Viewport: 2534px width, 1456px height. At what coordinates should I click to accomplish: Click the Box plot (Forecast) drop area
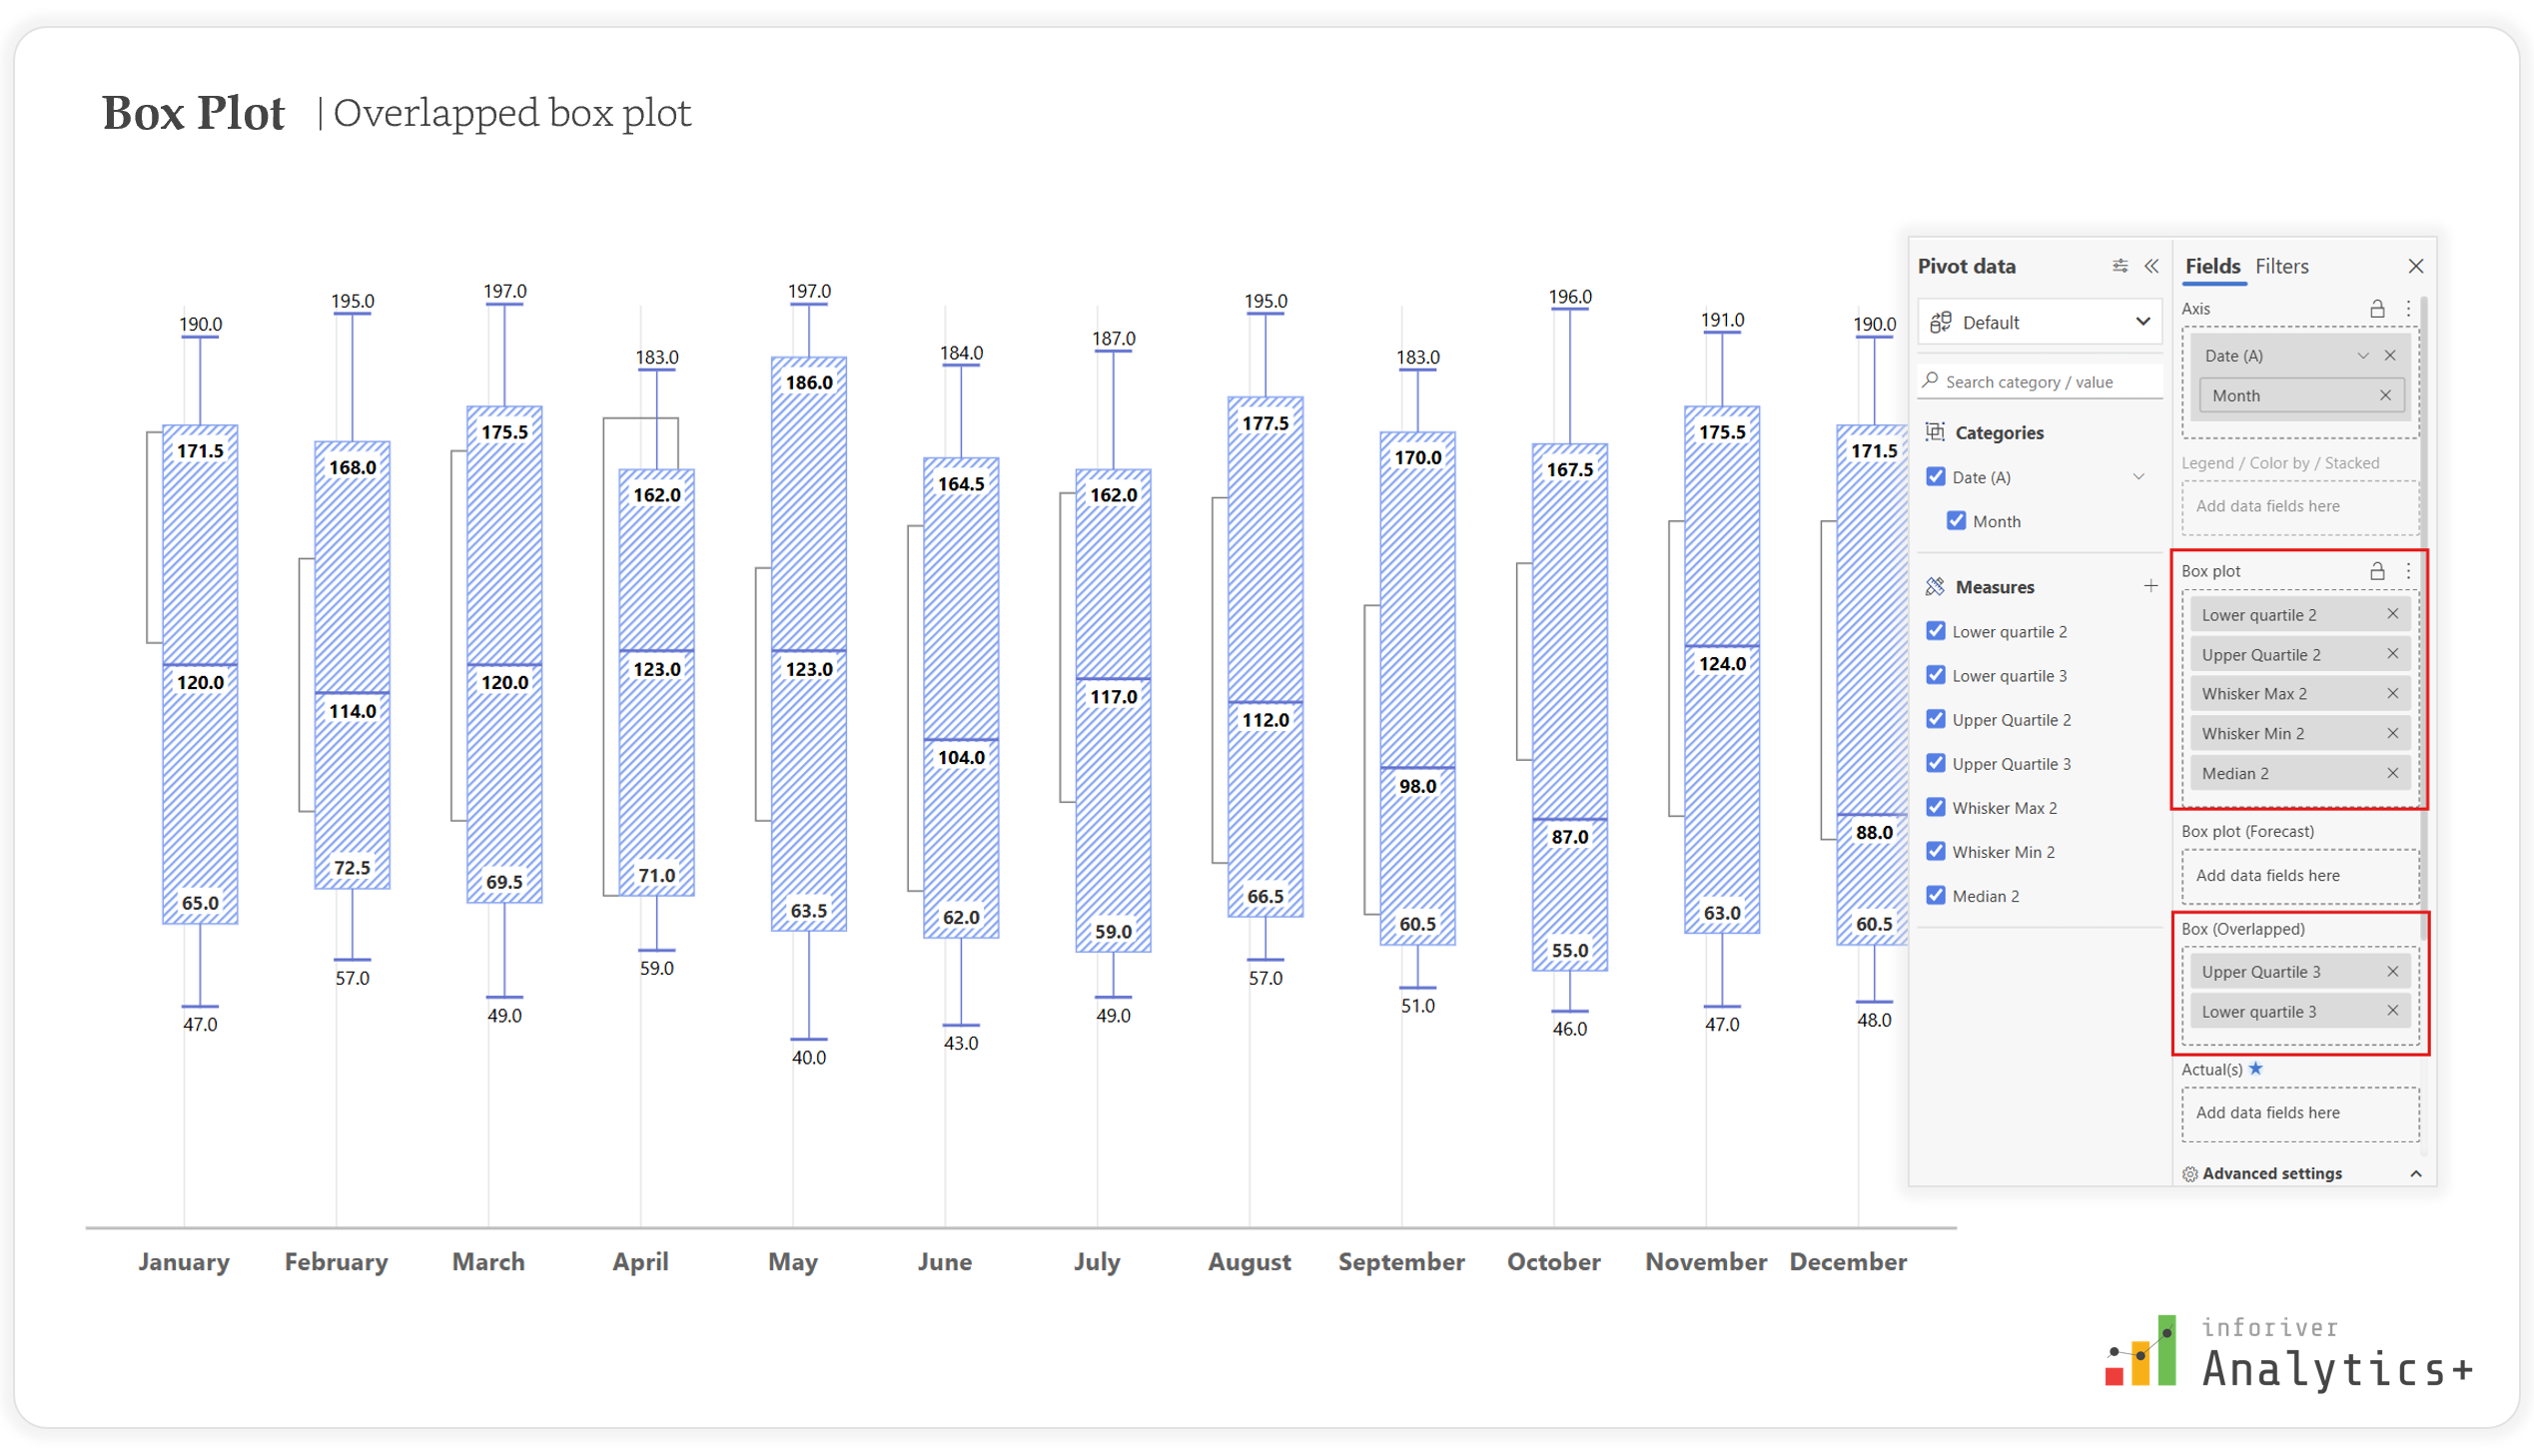(2299, 875)
